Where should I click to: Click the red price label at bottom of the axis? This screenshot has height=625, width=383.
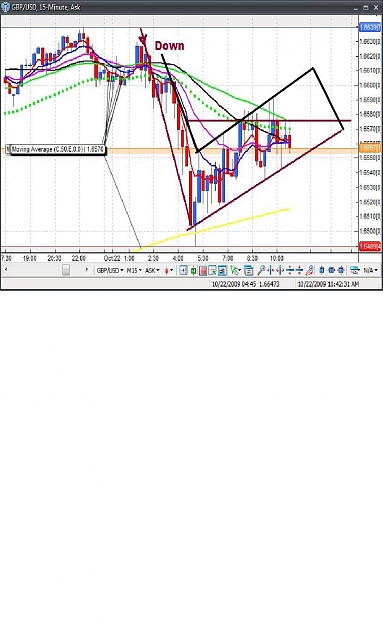click(x=370, y=246)
